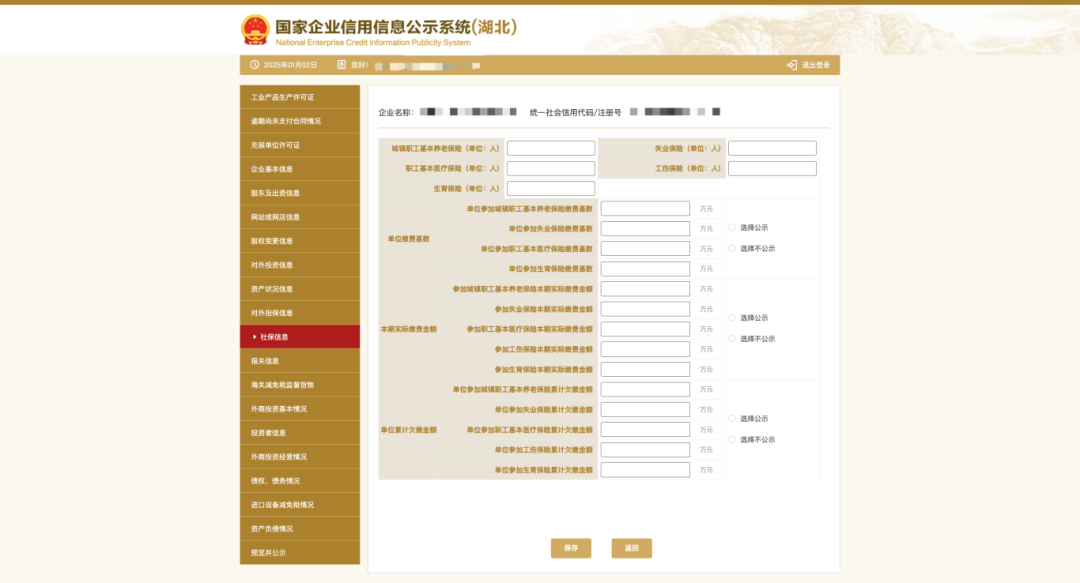Open 外商投资经营情况 sidebar item
This screenshot has height=583, width=1080.
click(x=300, y=457)
